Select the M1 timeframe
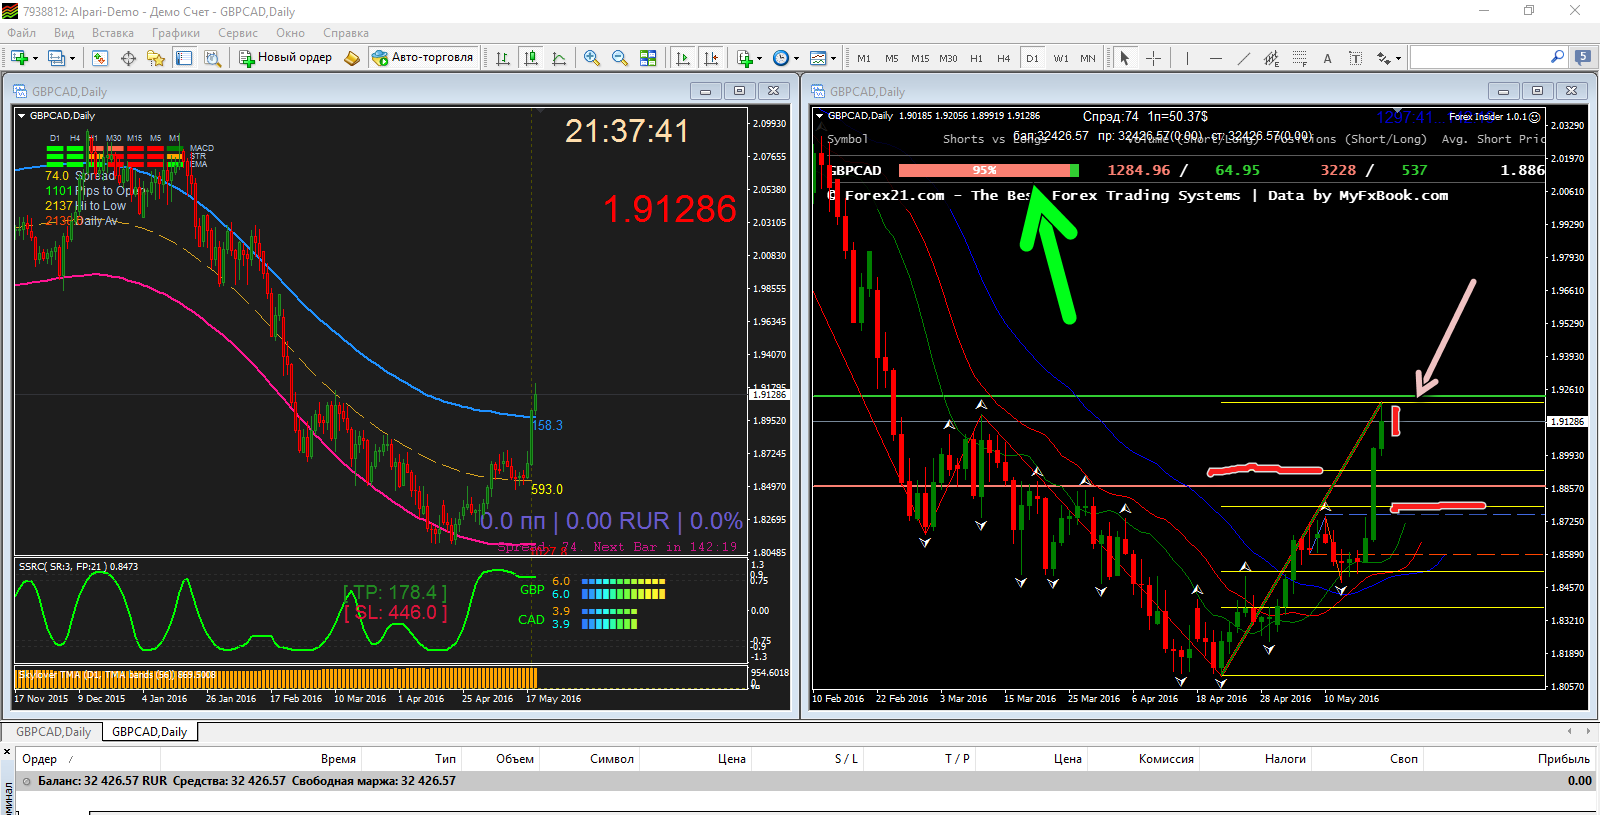Viewport: 1600px width, 815px height. [x=864, y=58]
